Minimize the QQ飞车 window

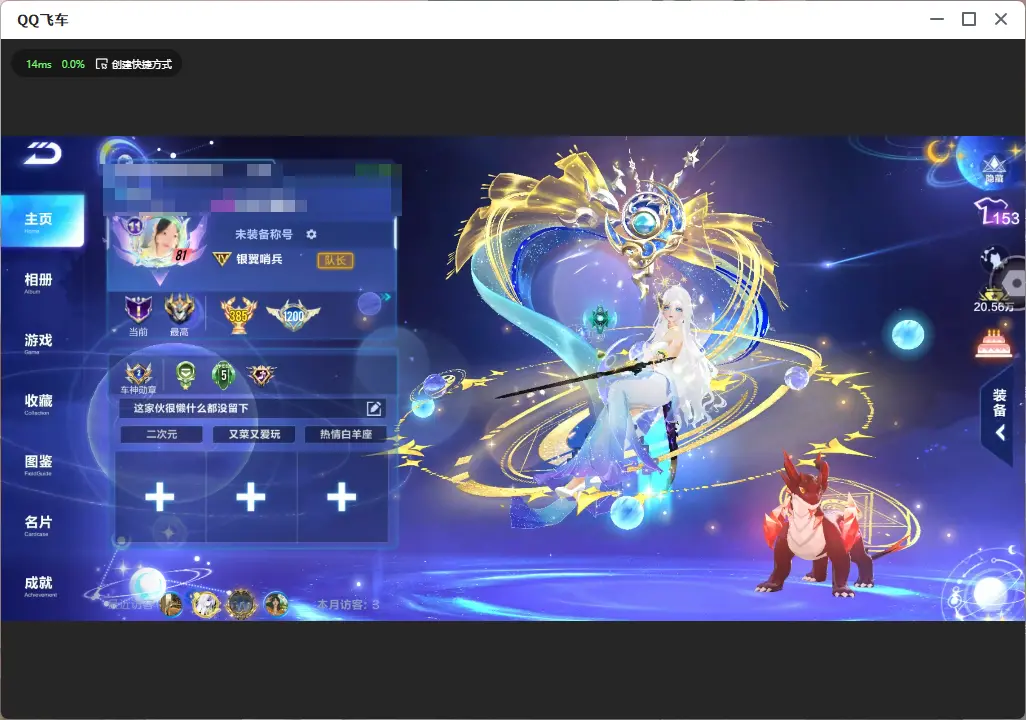937,19
